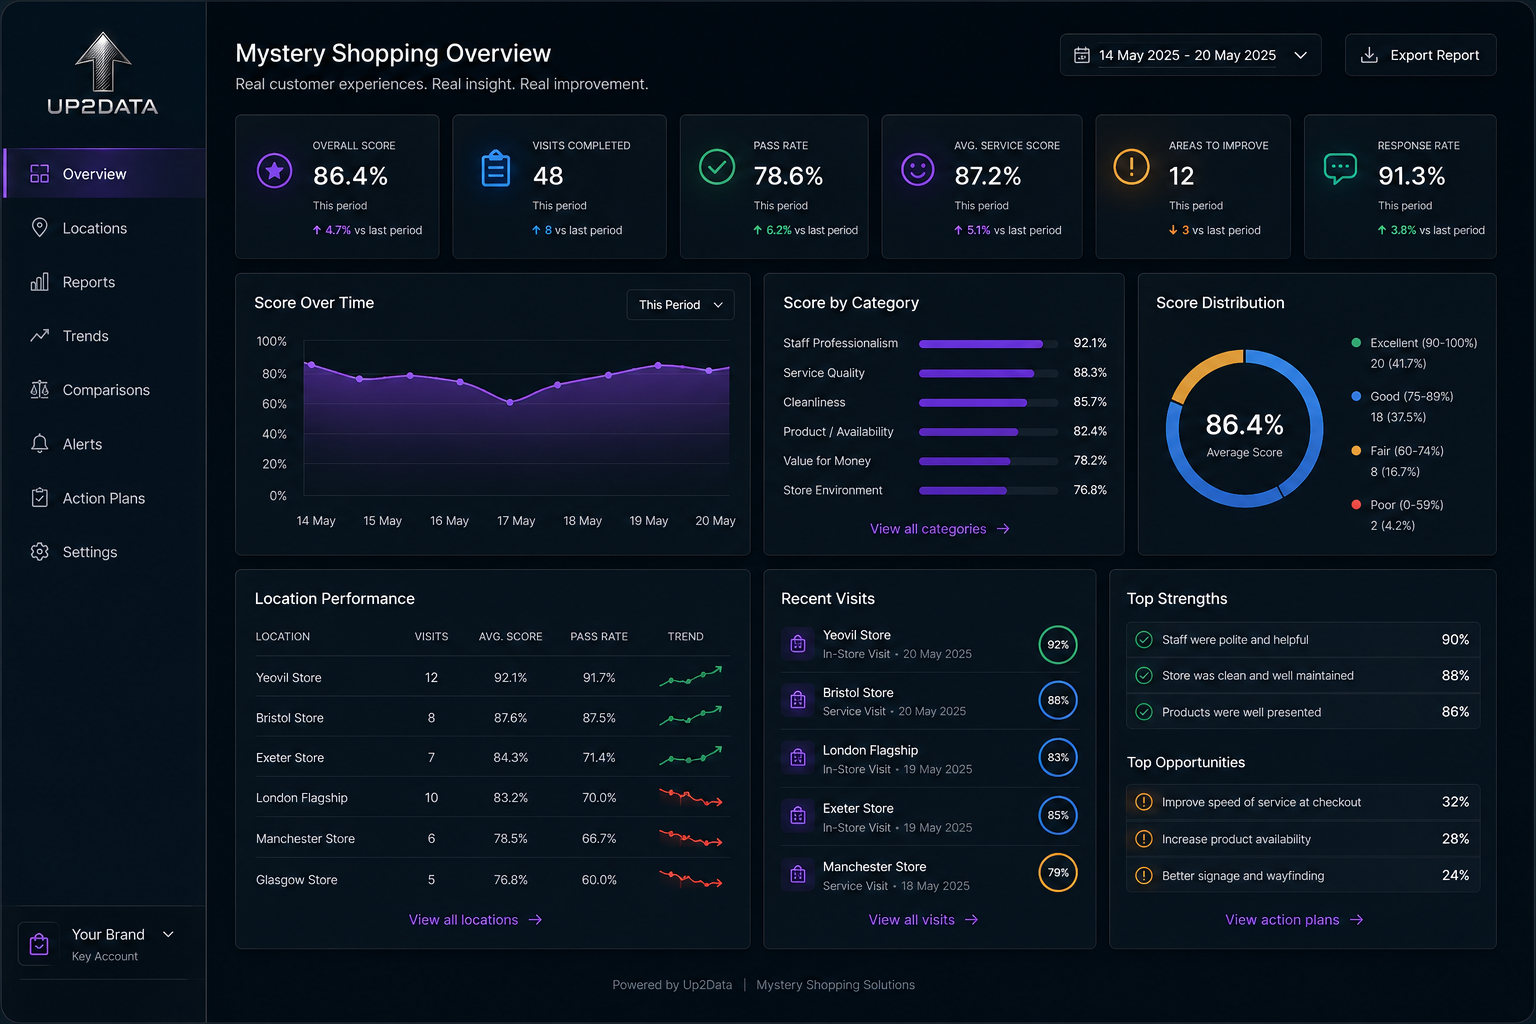This screenshot has width=1536, height=1024.
Task: Click the Areas to Improve warning icon
Action: (x=1131, y=166)
